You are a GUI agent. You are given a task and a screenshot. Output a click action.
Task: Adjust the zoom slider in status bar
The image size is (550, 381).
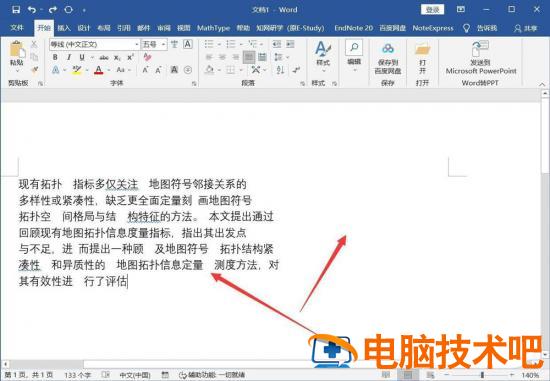click(482, 375)
